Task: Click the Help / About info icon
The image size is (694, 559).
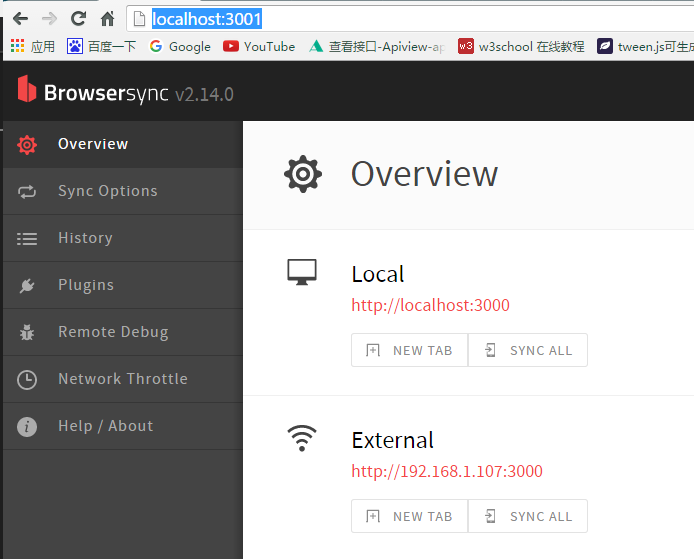Action: [x=27, y=427]
